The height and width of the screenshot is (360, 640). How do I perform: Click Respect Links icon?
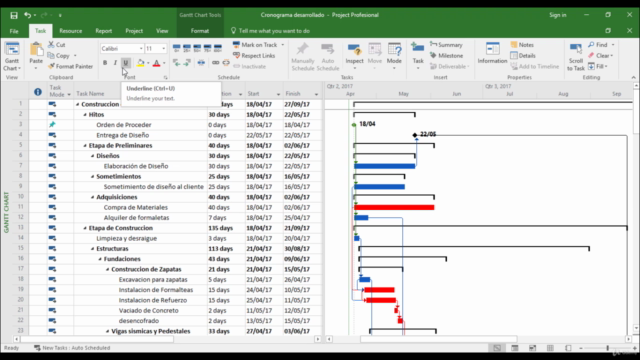tap(236, 55)
